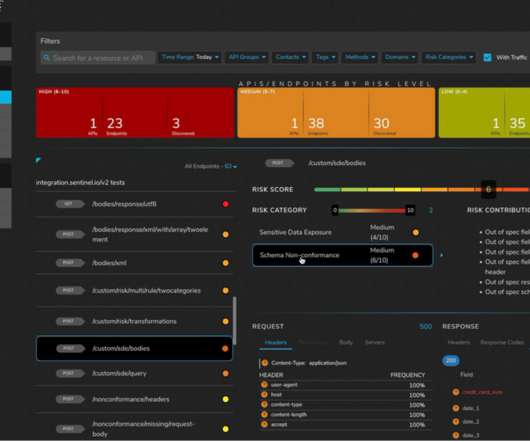Click the Risk Category range slider bar
Screen dimensions: 530x442
[372, 211]
